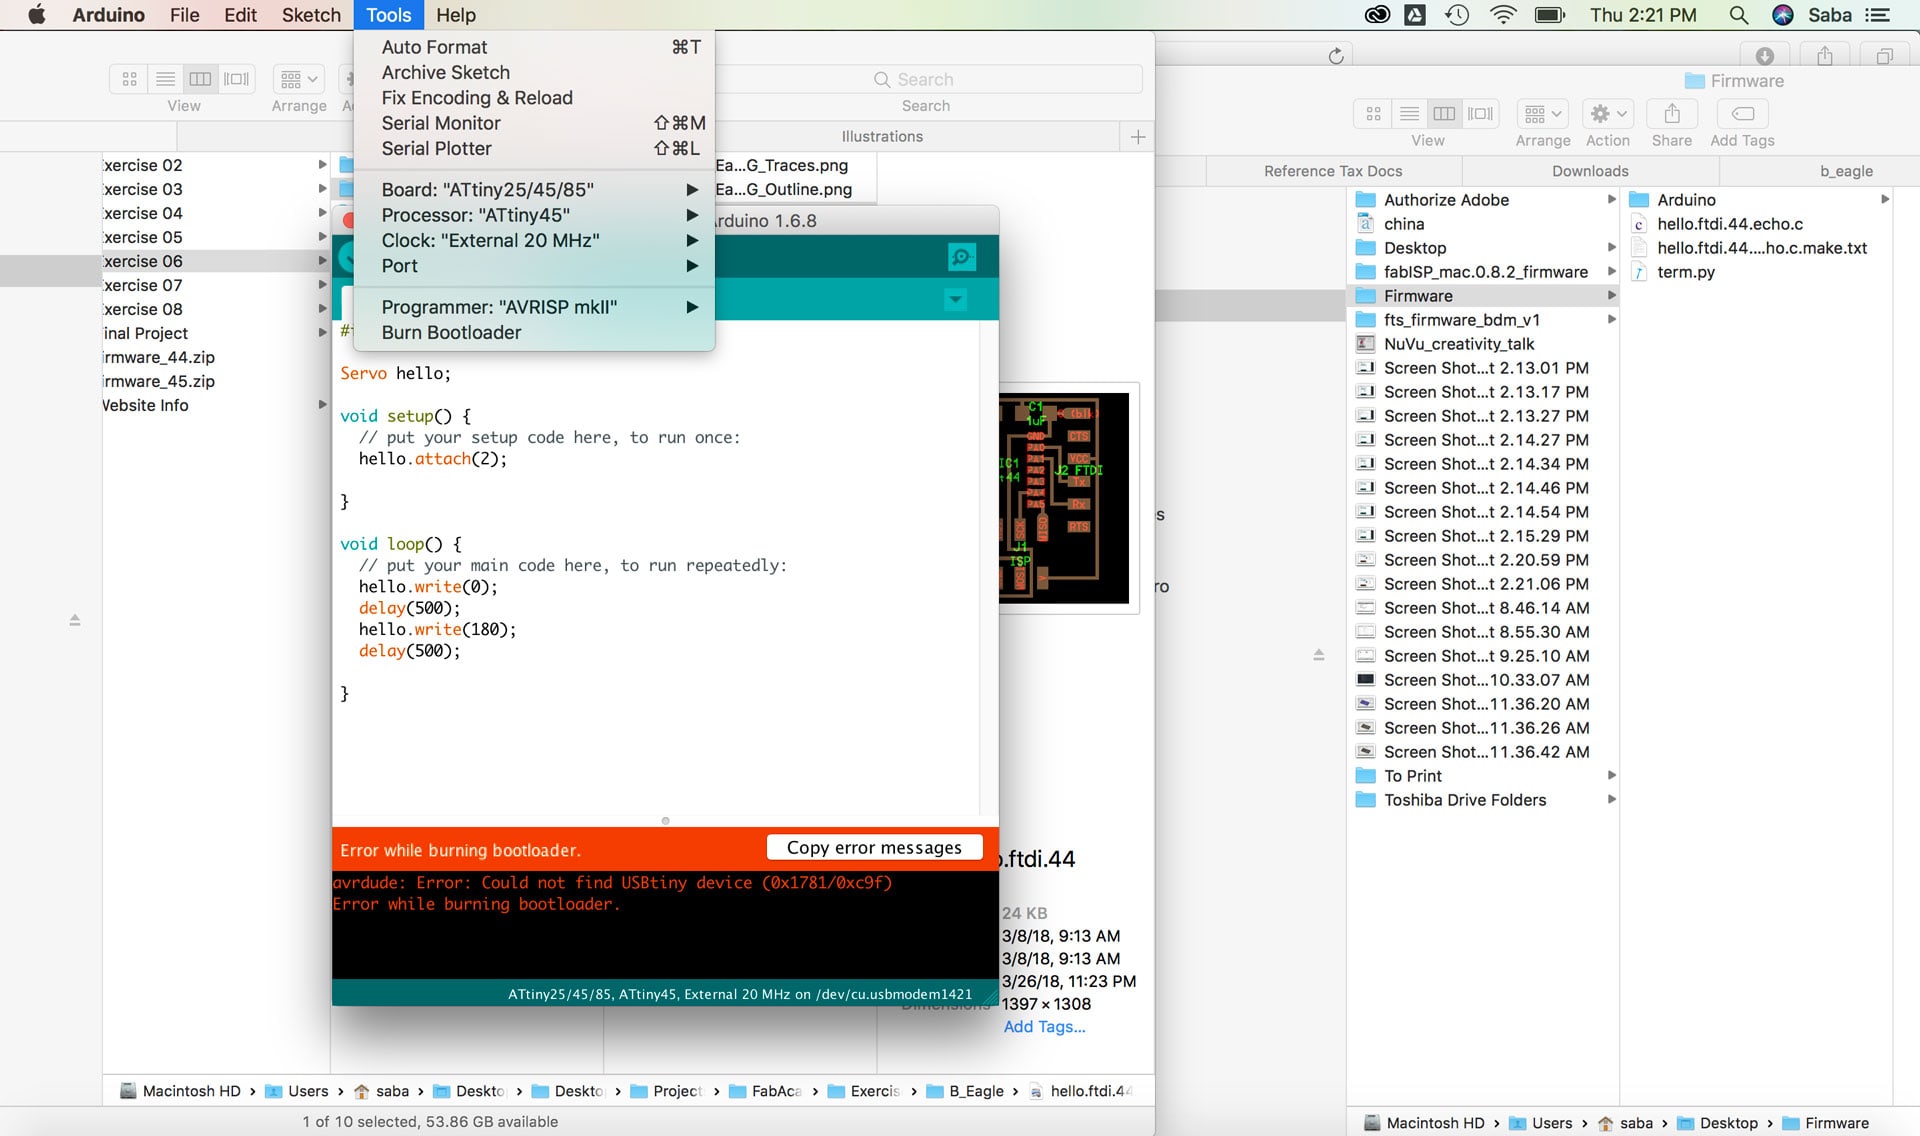
Task: Click B_Eagle in the path bar
Action: click(x=965, y=1091)
